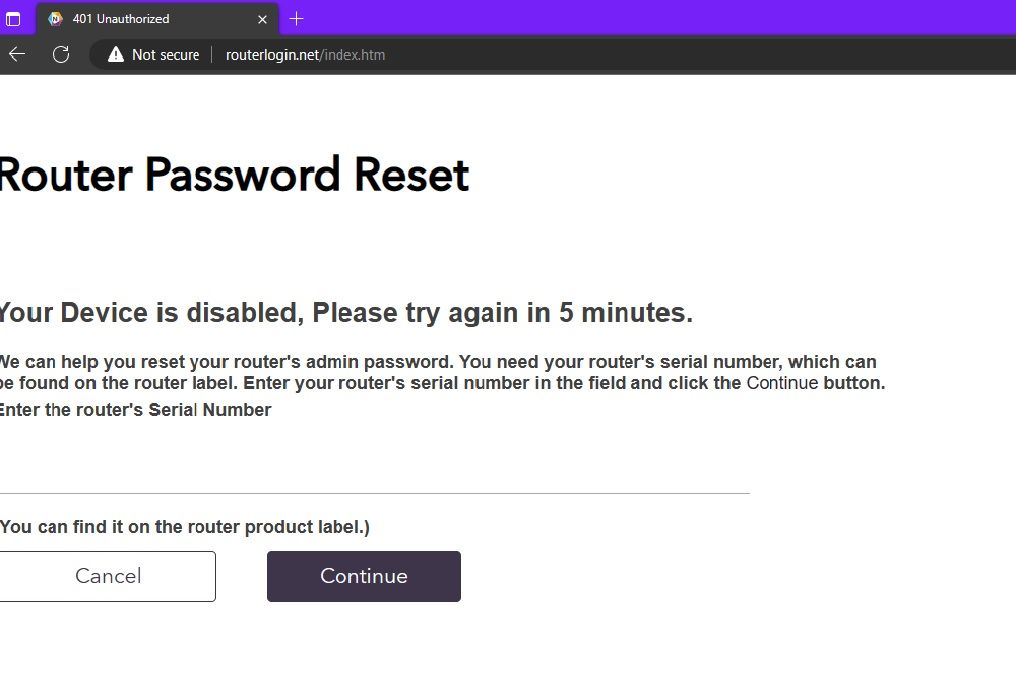Screen dimensions: 1016x686
Task: Click the Enter the router's Serial Number label
Action: [x=135, y=409]
